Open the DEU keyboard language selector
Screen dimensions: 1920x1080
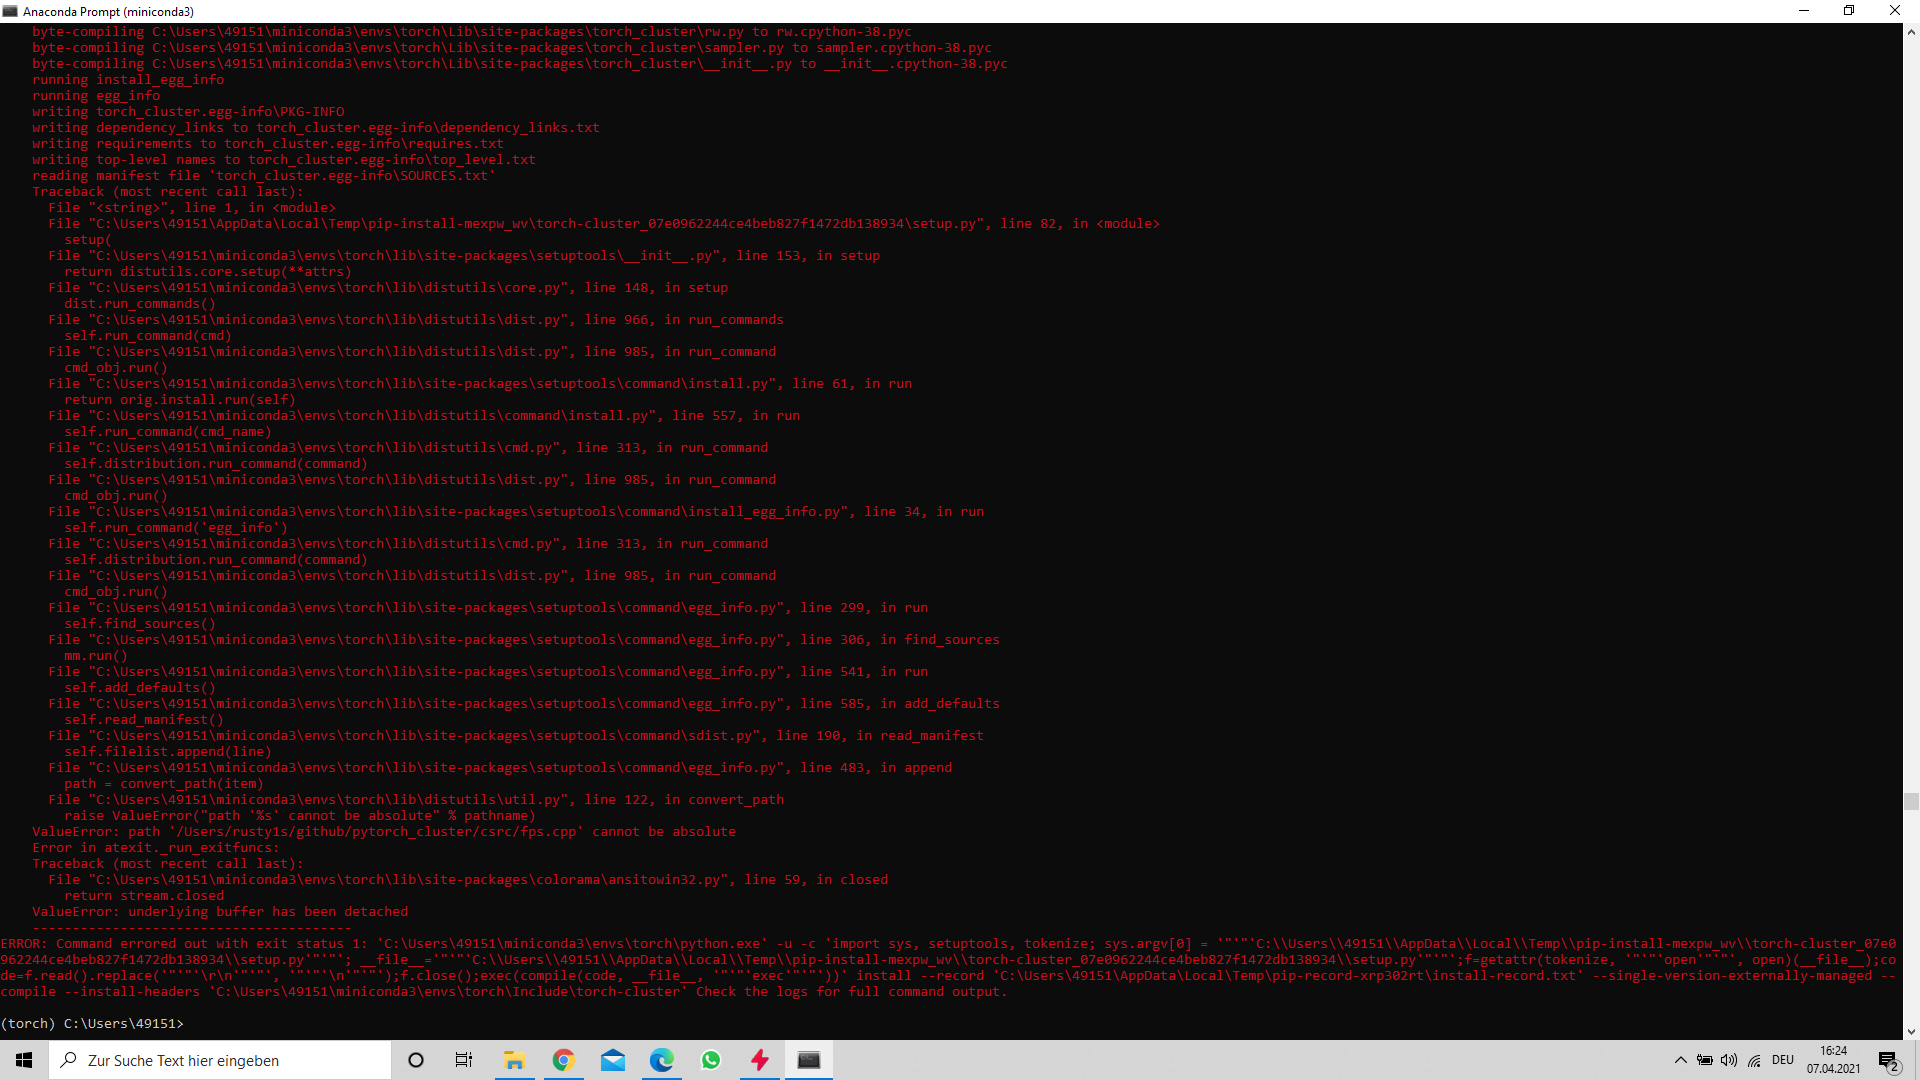(x=1785, y=1060)
